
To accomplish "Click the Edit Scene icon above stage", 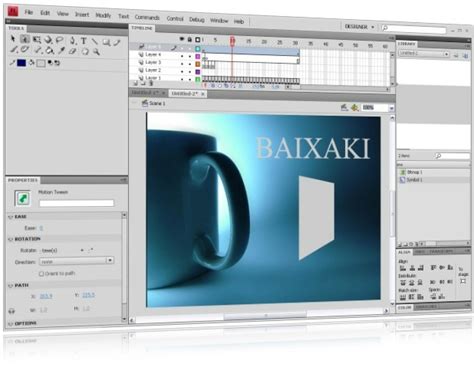I will (x=344, y=107).
